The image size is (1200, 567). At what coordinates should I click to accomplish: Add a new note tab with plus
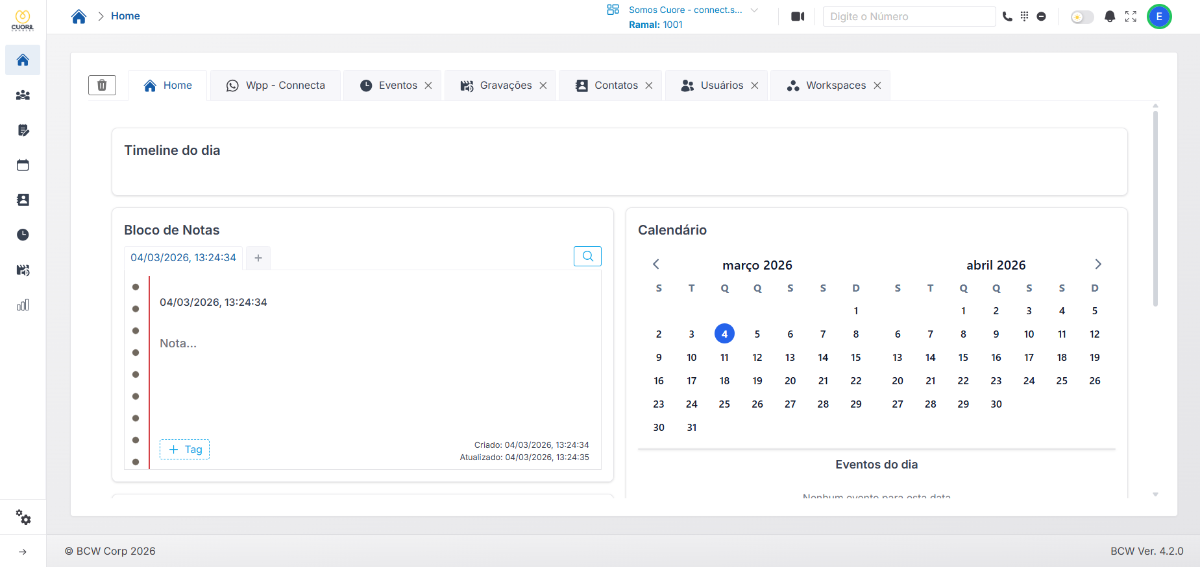[x=258, y=258]
